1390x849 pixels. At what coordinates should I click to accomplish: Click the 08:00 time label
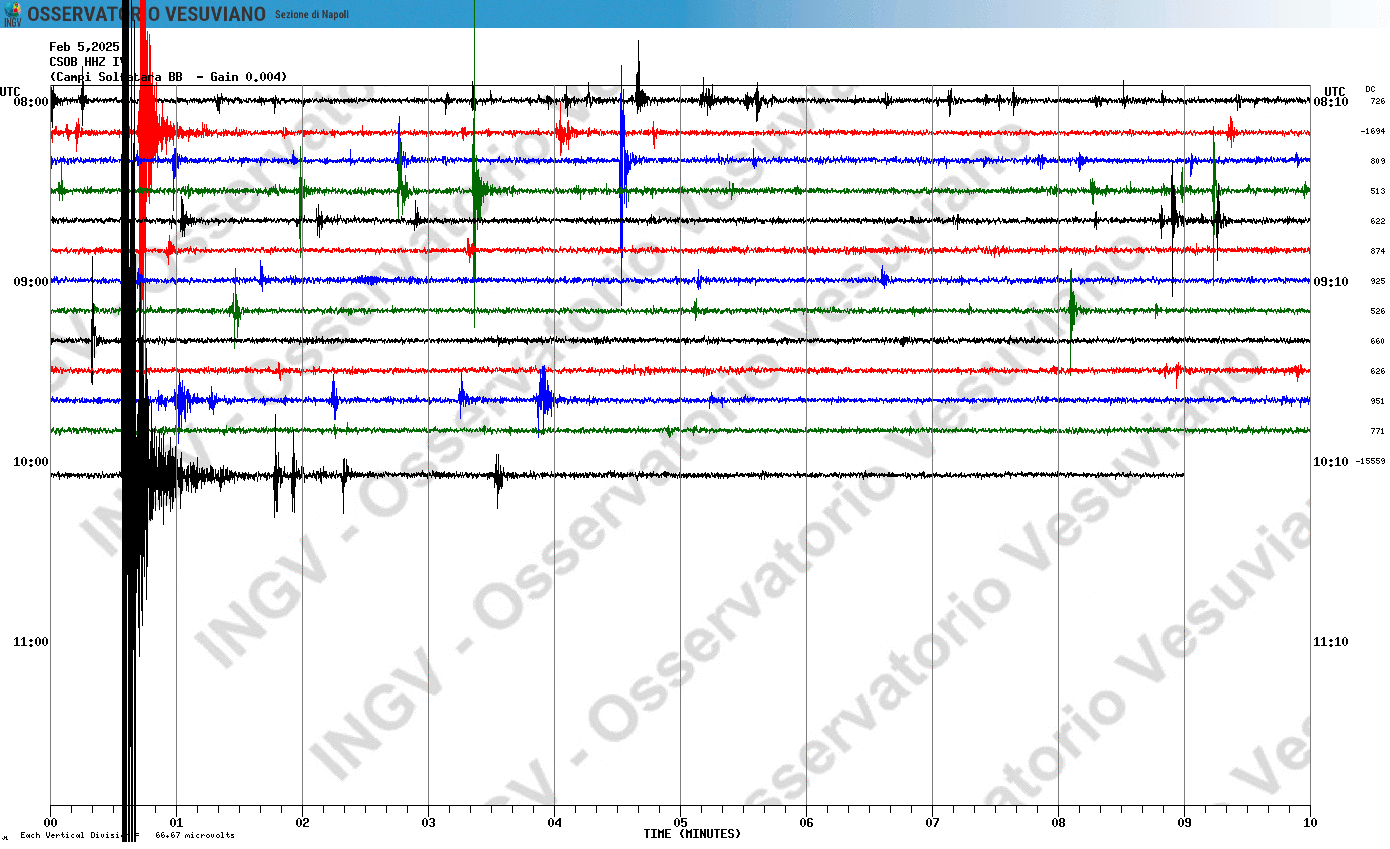tap(32, 102)
